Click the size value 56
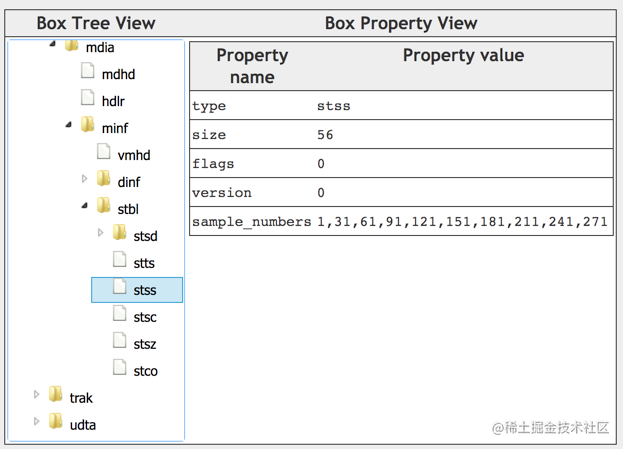Viewport: 623px width, 449px height. click(325, 135)
